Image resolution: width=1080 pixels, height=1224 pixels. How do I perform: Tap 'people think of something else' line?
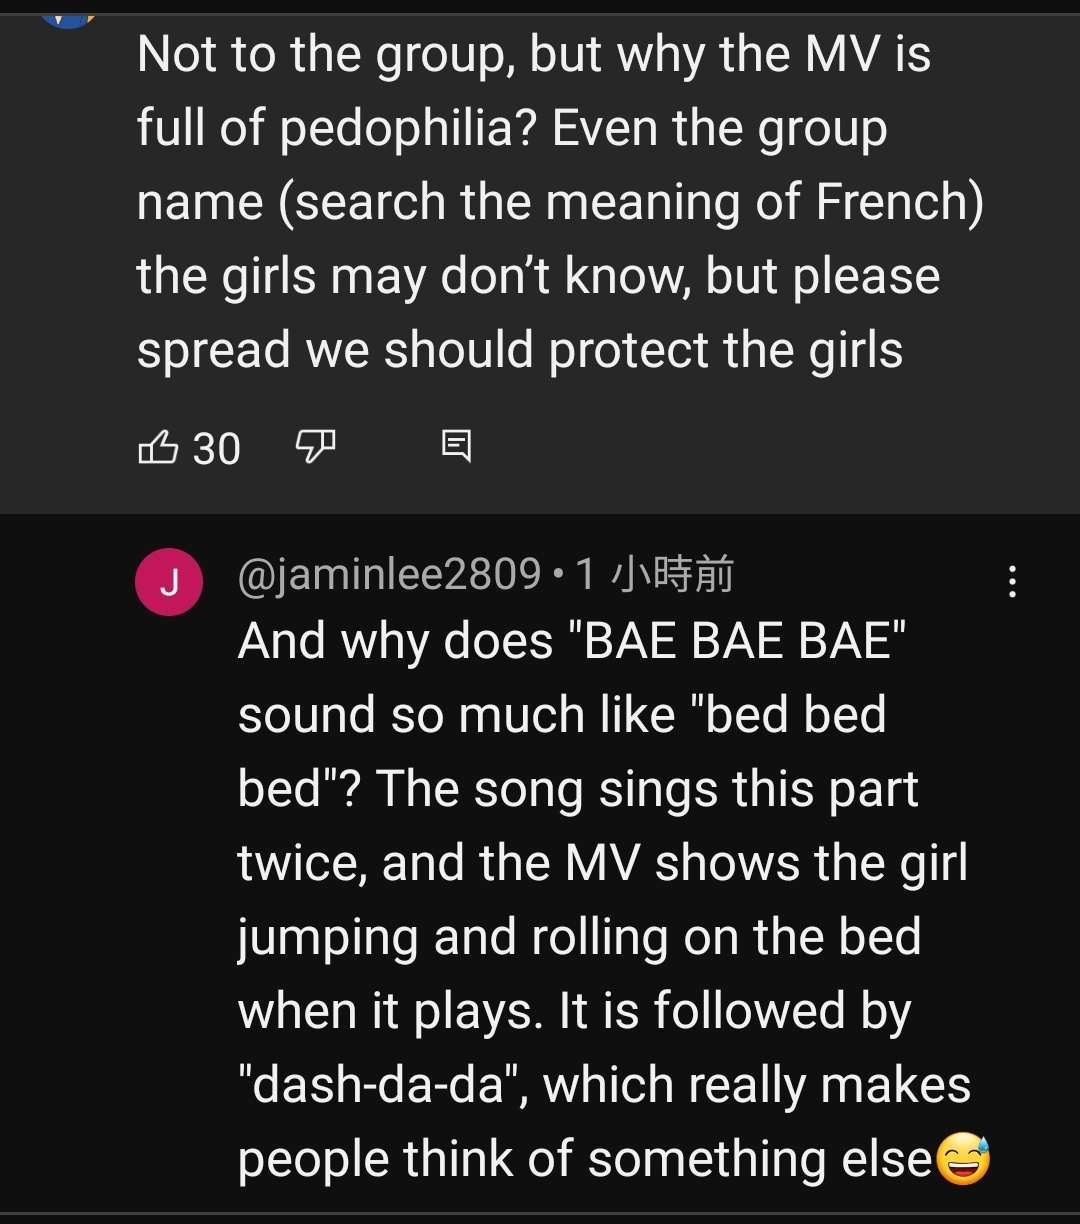[x=585, y=1161]
